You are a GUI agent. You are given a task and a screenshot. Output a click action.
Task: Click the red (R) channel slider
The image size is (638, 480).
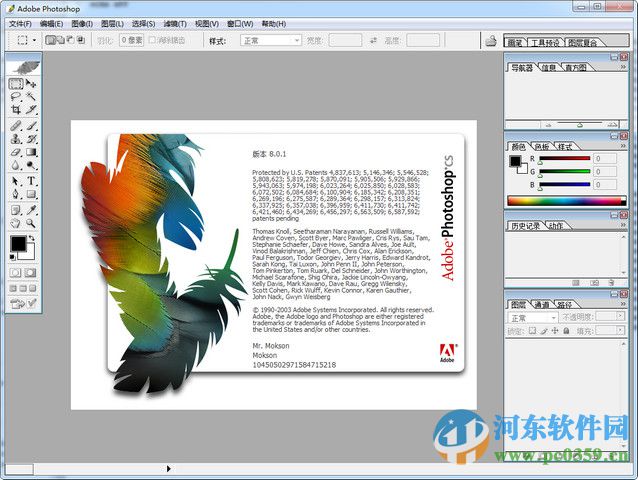click(565, 159)
